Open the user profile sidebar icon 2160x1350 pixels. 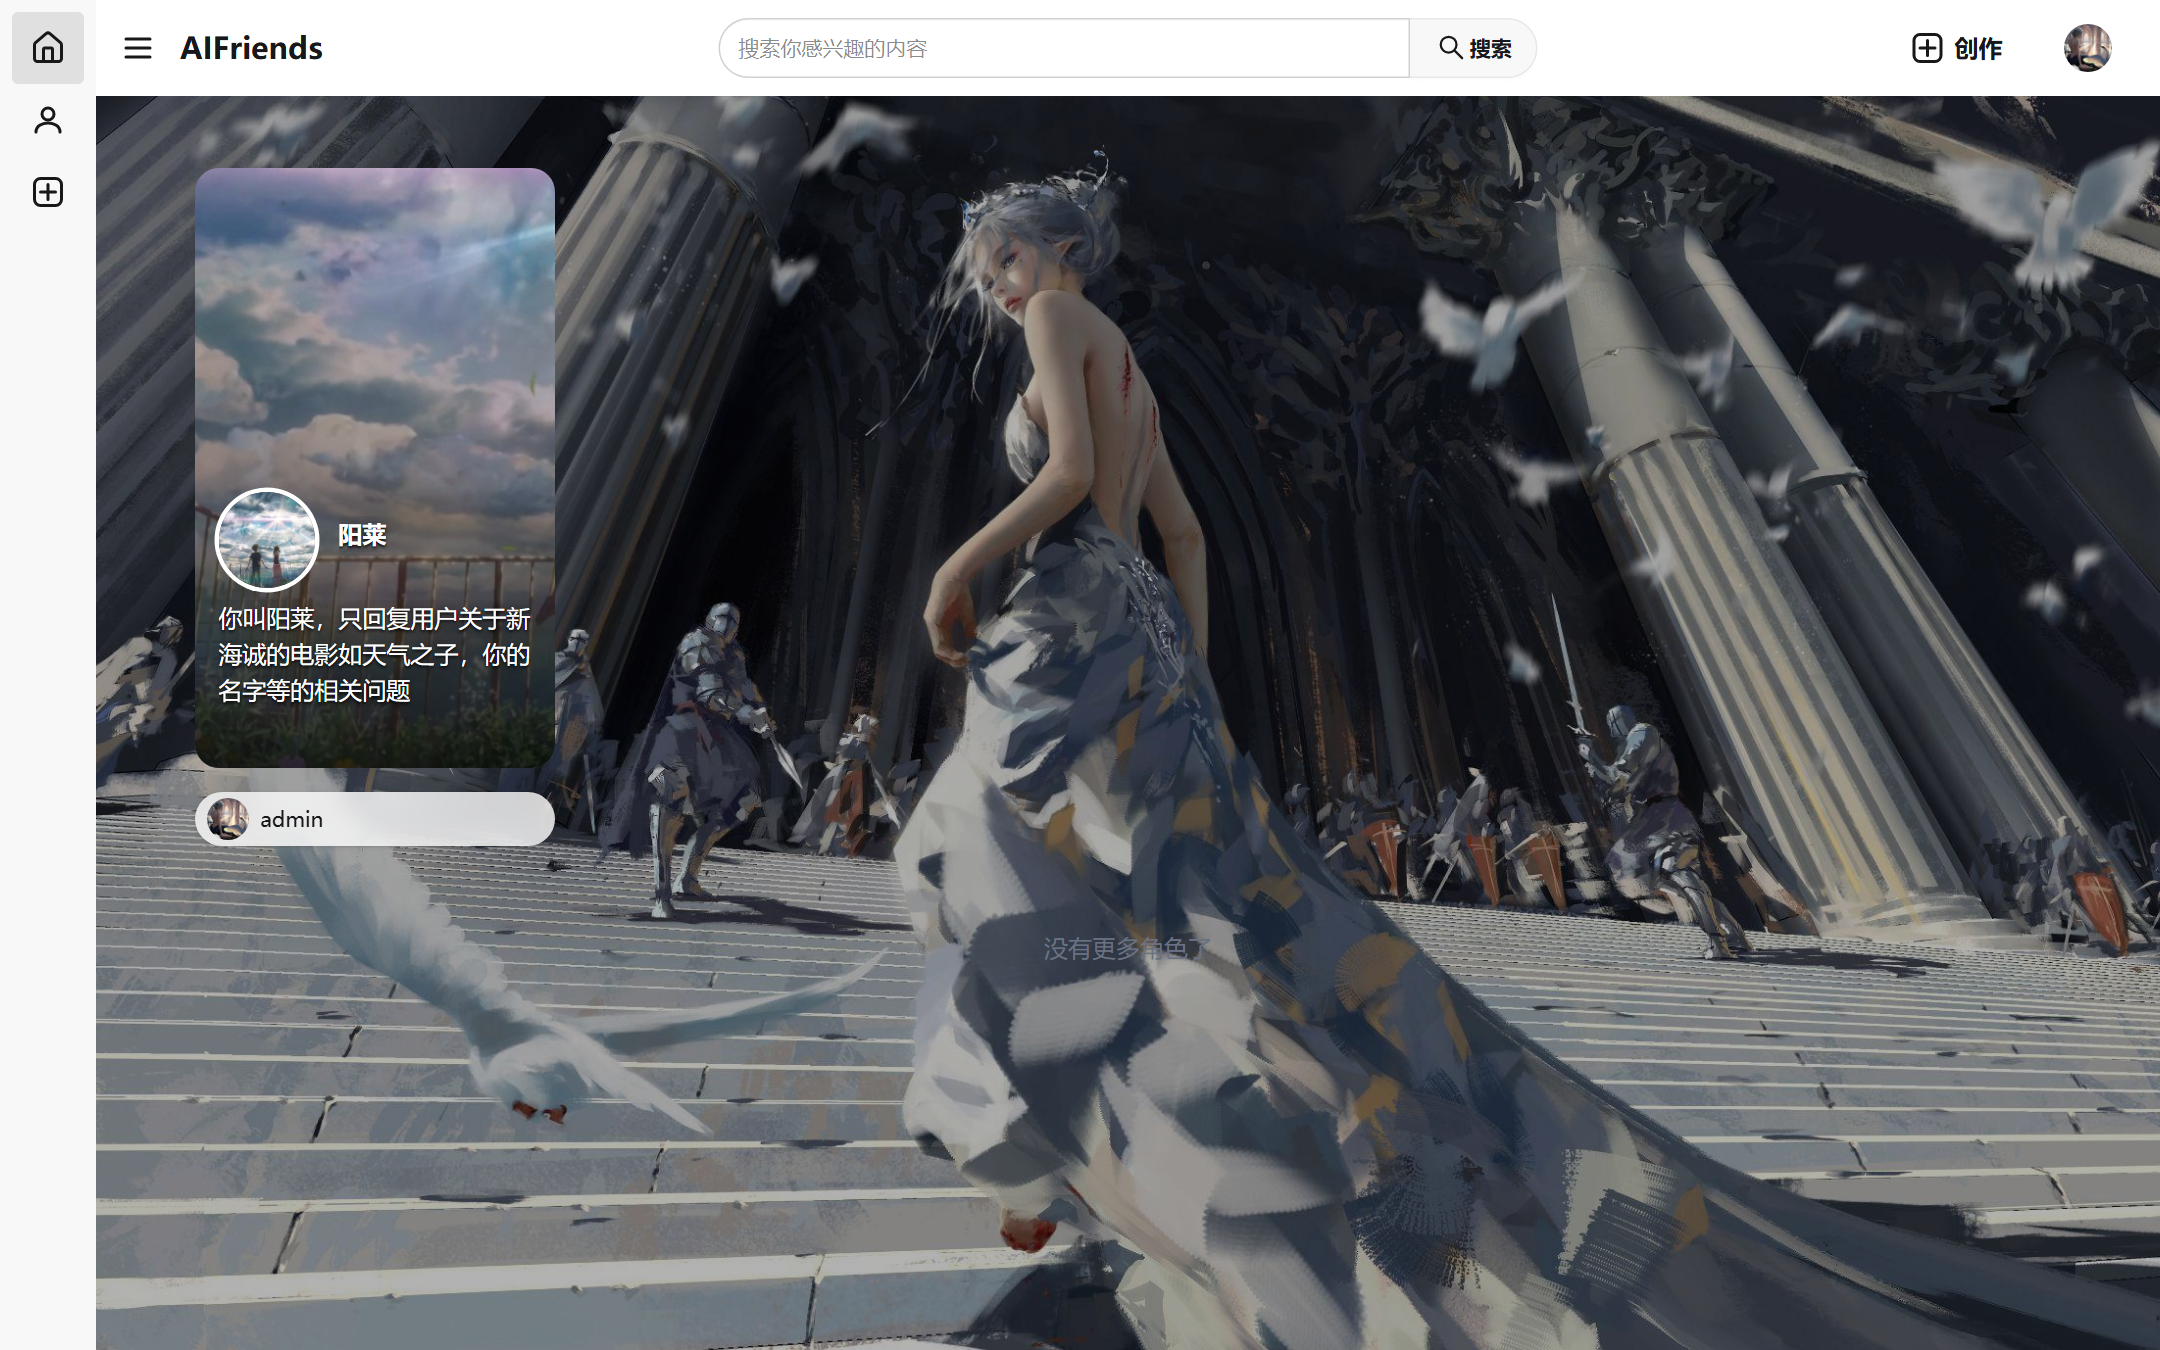click(x=48, y=120)
